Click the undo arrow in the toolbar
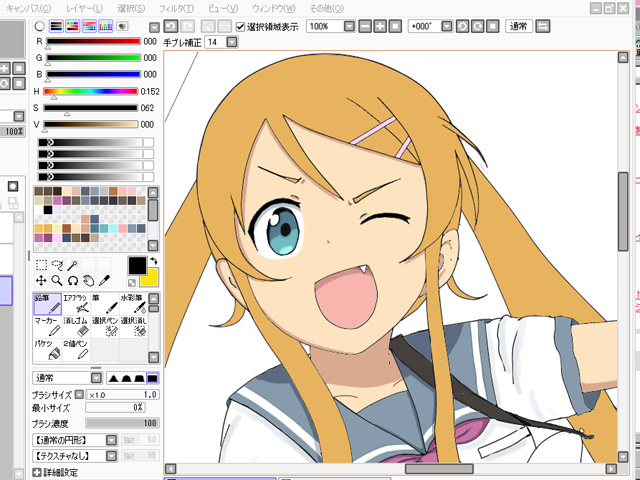This screenshot has width=640, height=480. pos(171,25)
